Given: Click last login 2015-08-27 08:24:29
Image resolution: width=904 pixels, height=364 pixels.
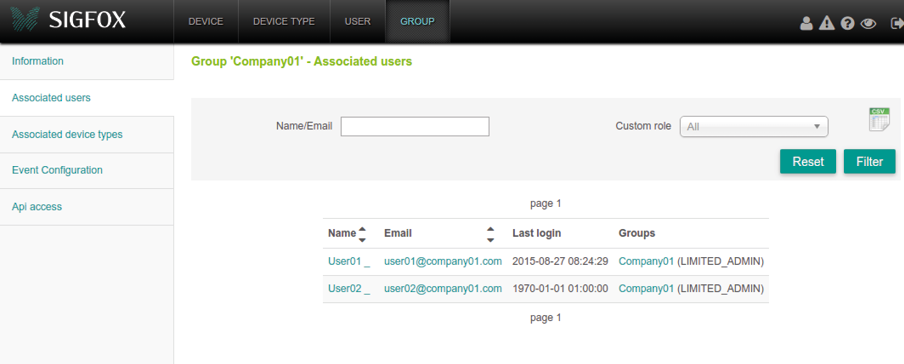Looking at the screenshot, I should 560,261.
